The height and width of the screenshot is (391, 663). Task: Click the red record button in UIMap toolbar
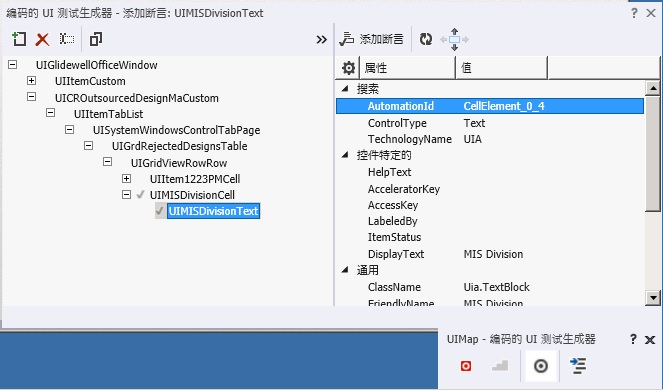[466, 366]
